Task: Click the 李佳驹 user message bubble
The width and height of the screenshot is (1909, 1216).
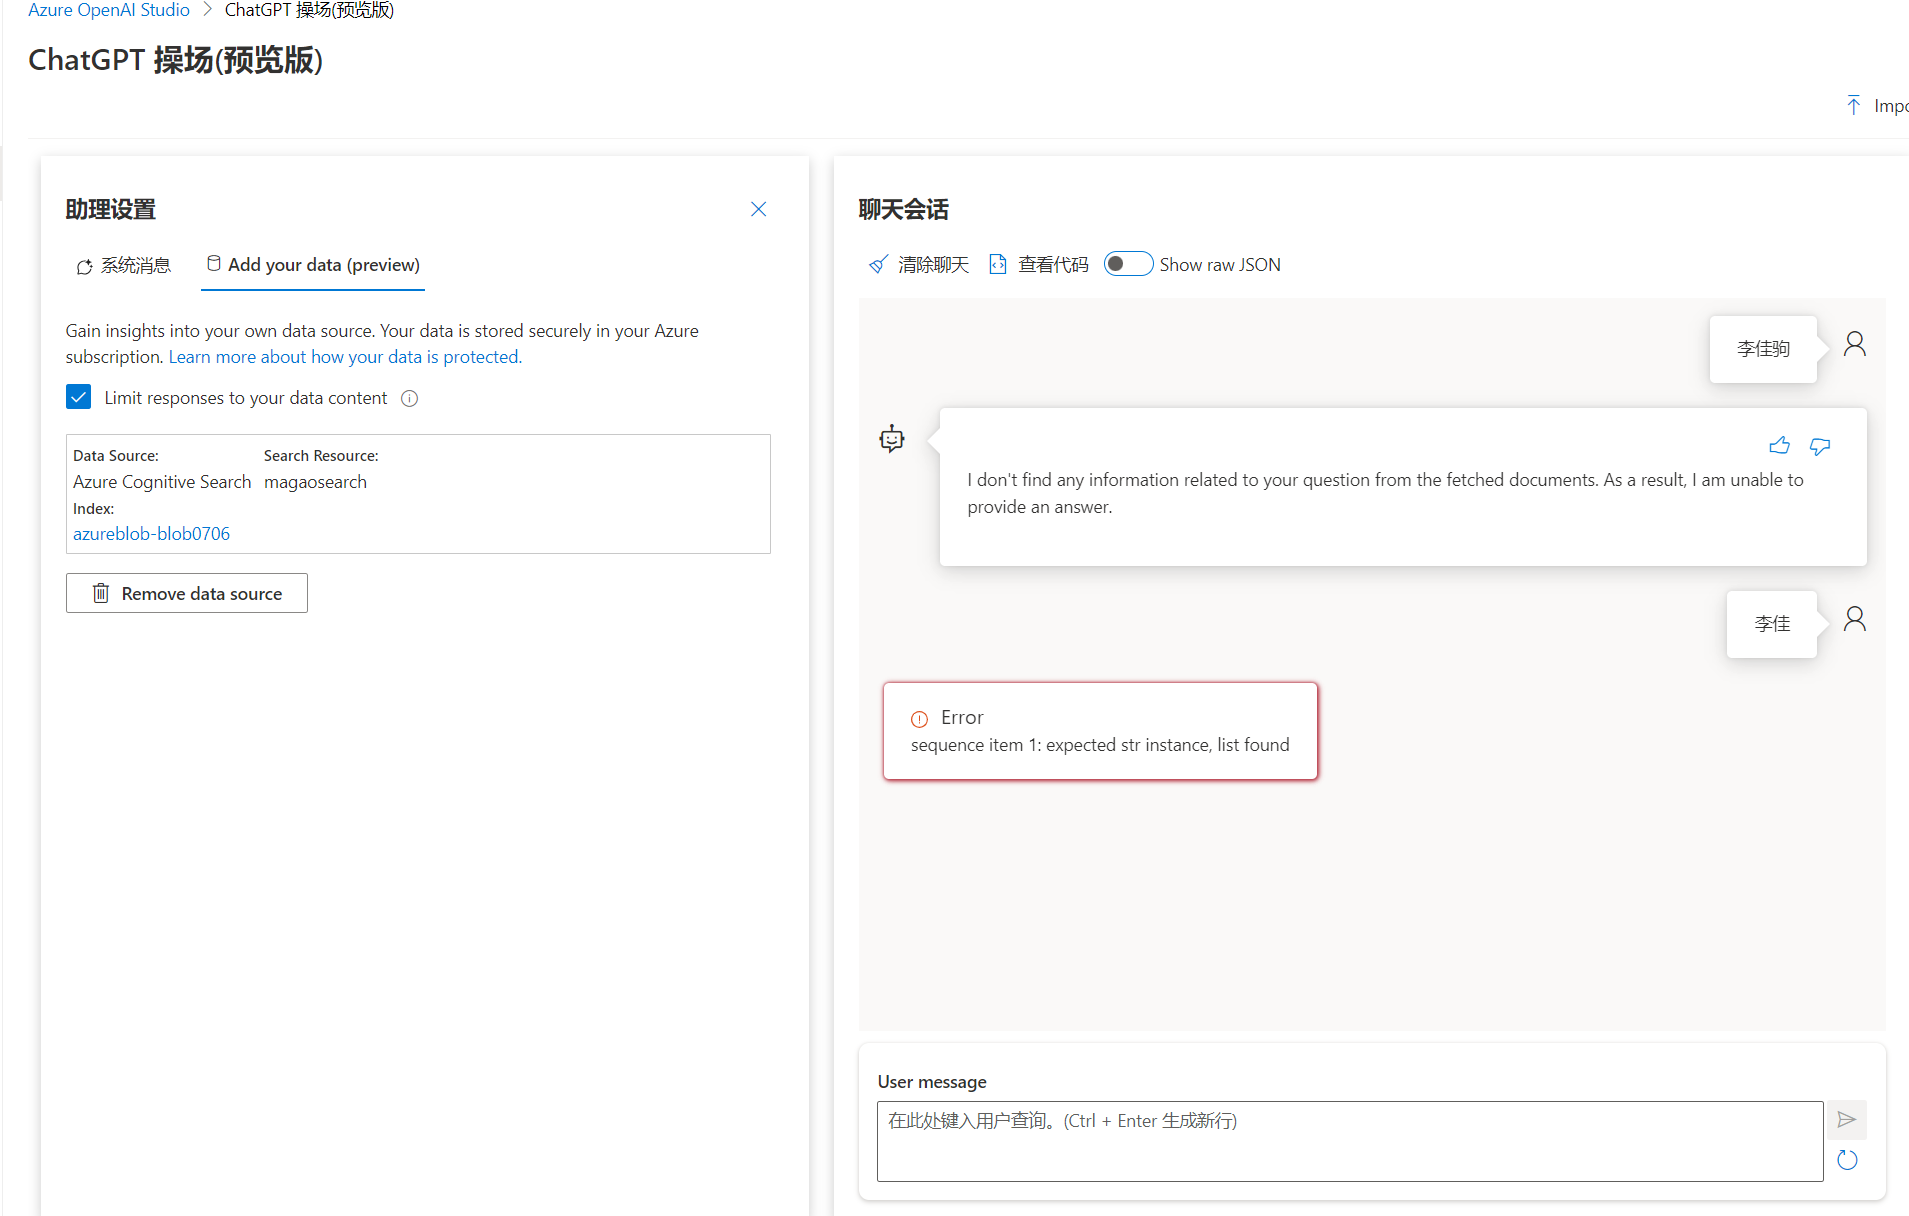Action: 1763,349
